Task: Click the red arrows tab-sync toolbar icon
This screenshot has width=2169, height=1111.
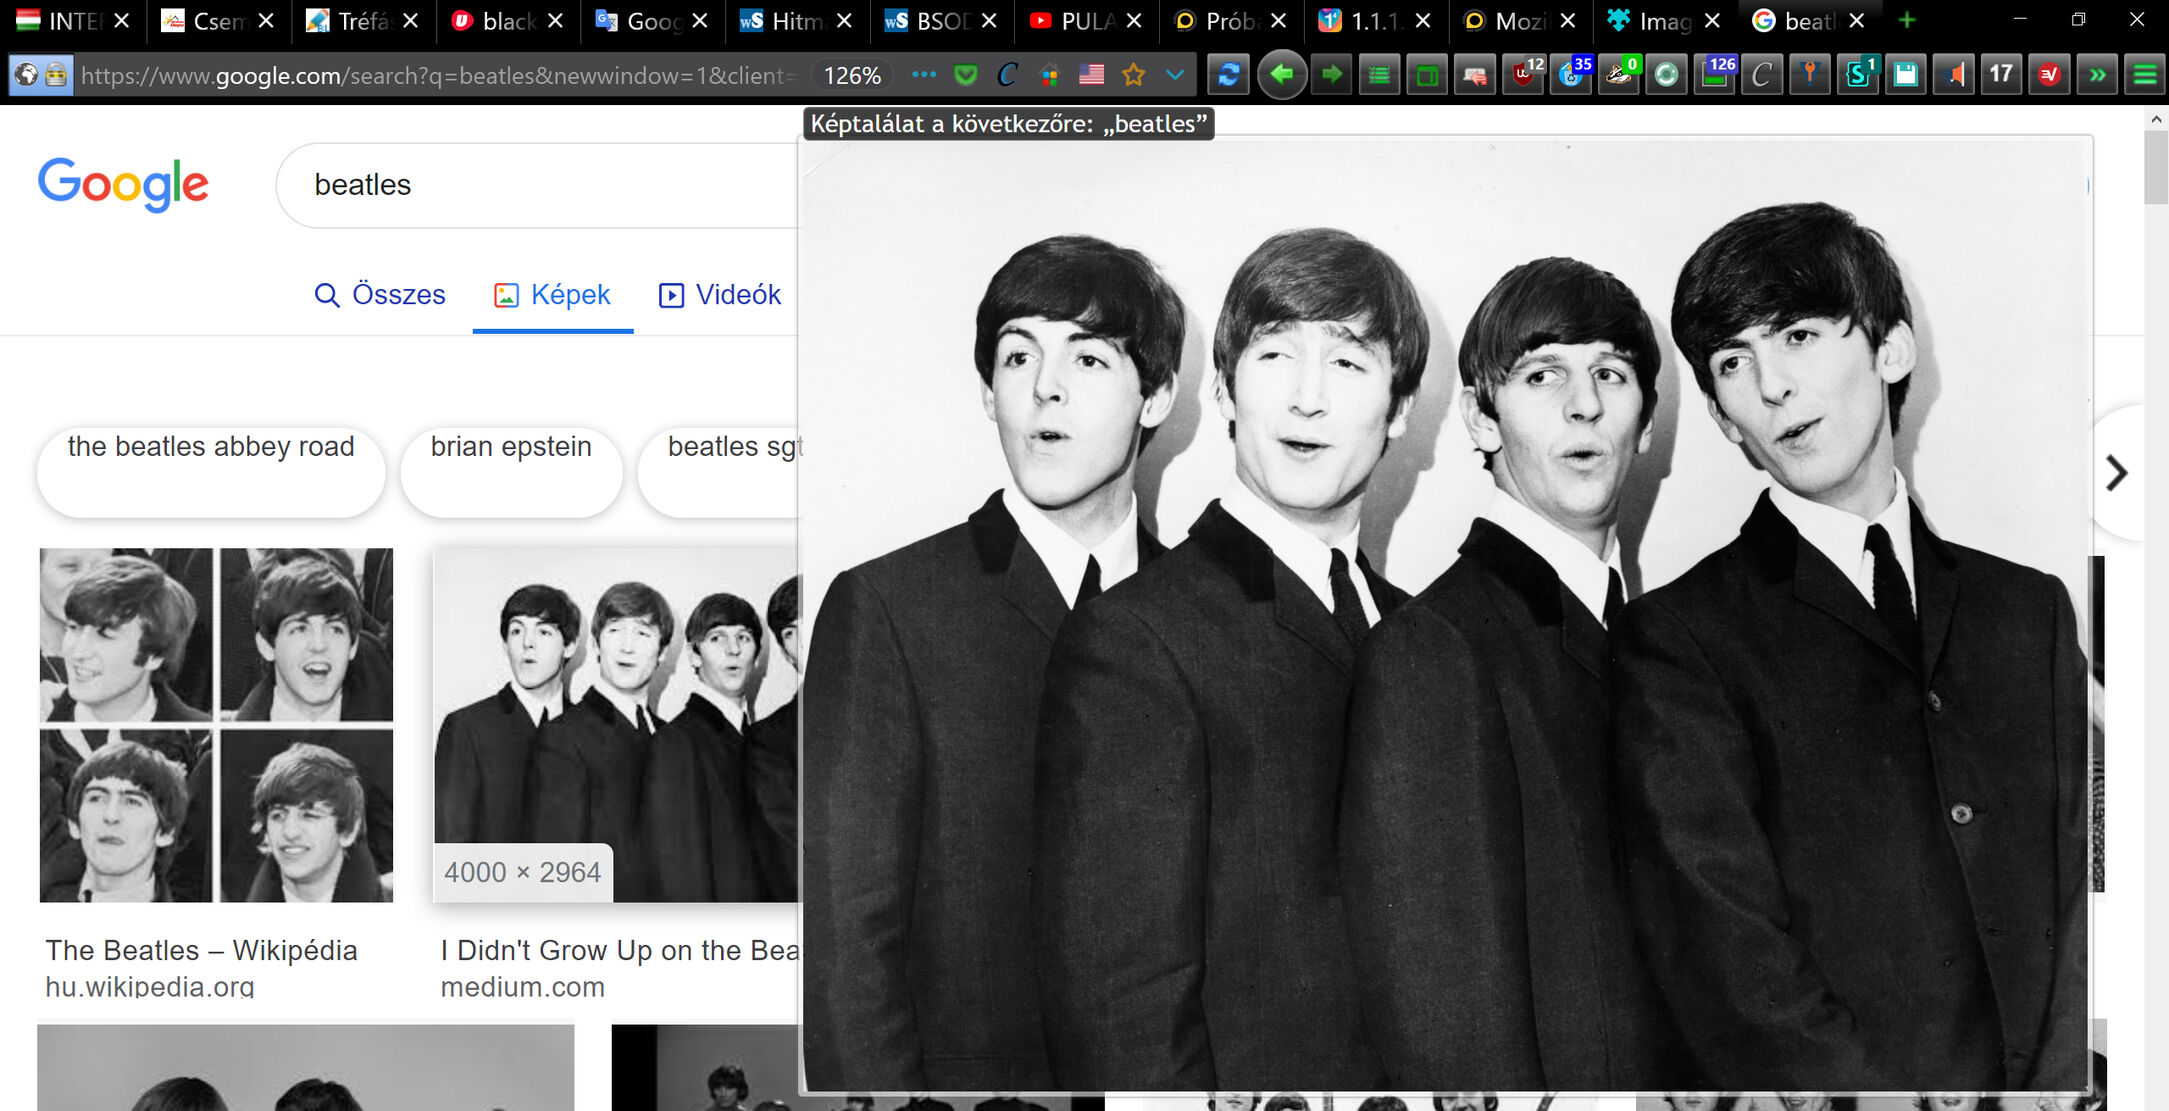Action: pos(1475,75)
